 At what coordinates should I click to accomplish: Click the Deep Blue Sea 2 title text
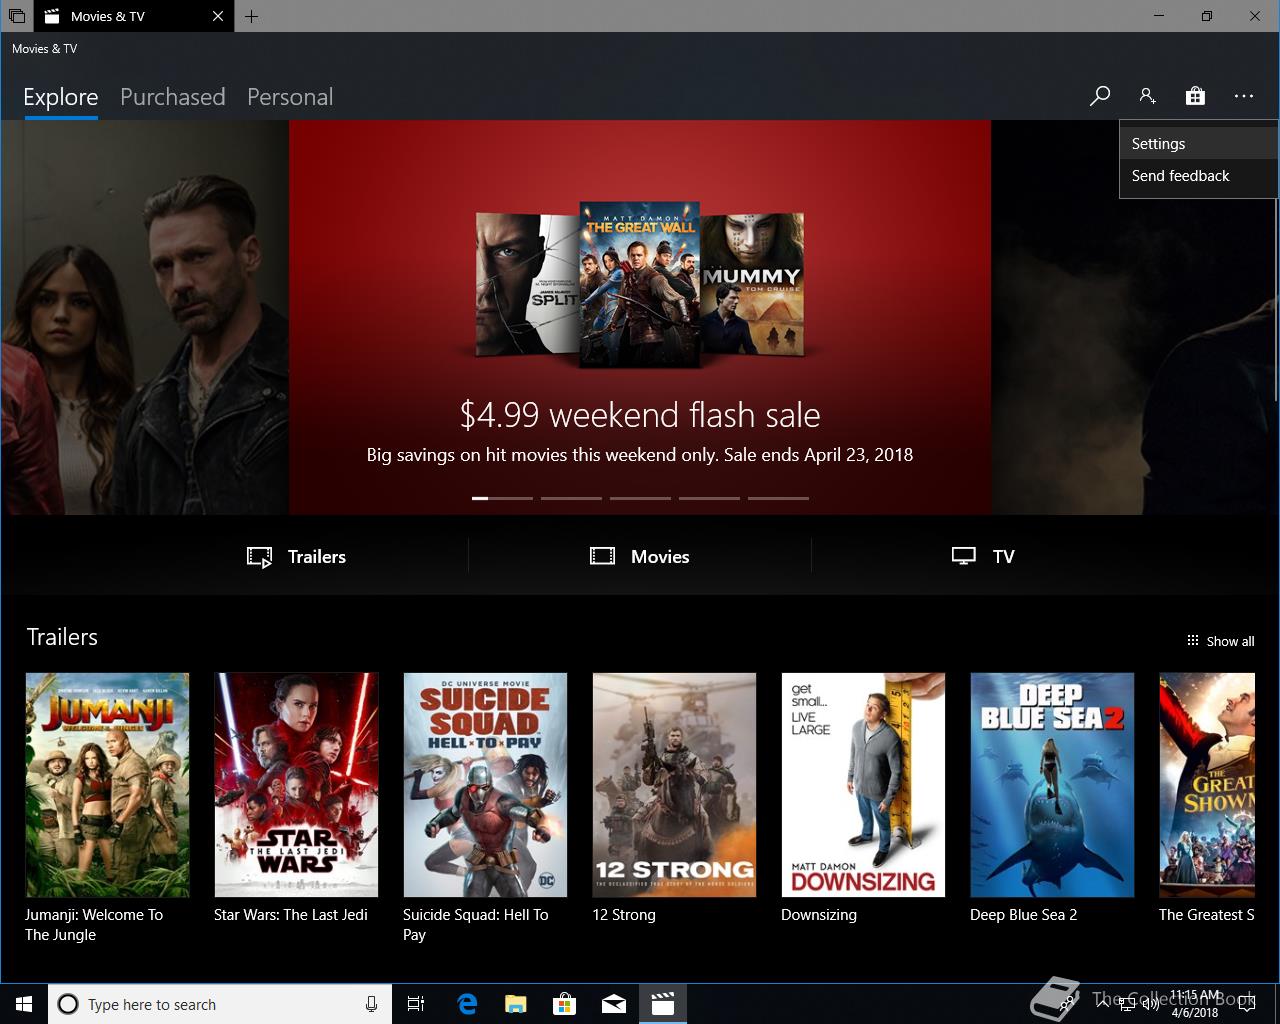pos(1023,915)
